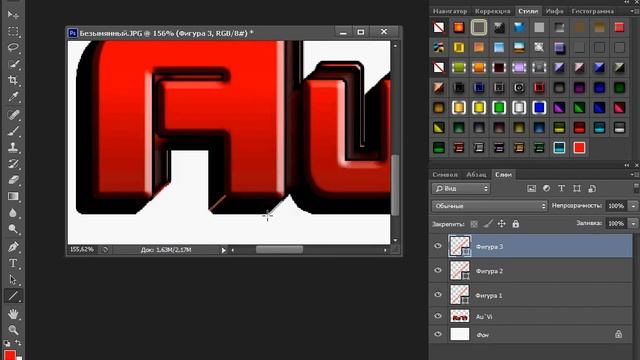Select the Lasso tool
Viewport: 640px width, 360px height.
point(13,48)
